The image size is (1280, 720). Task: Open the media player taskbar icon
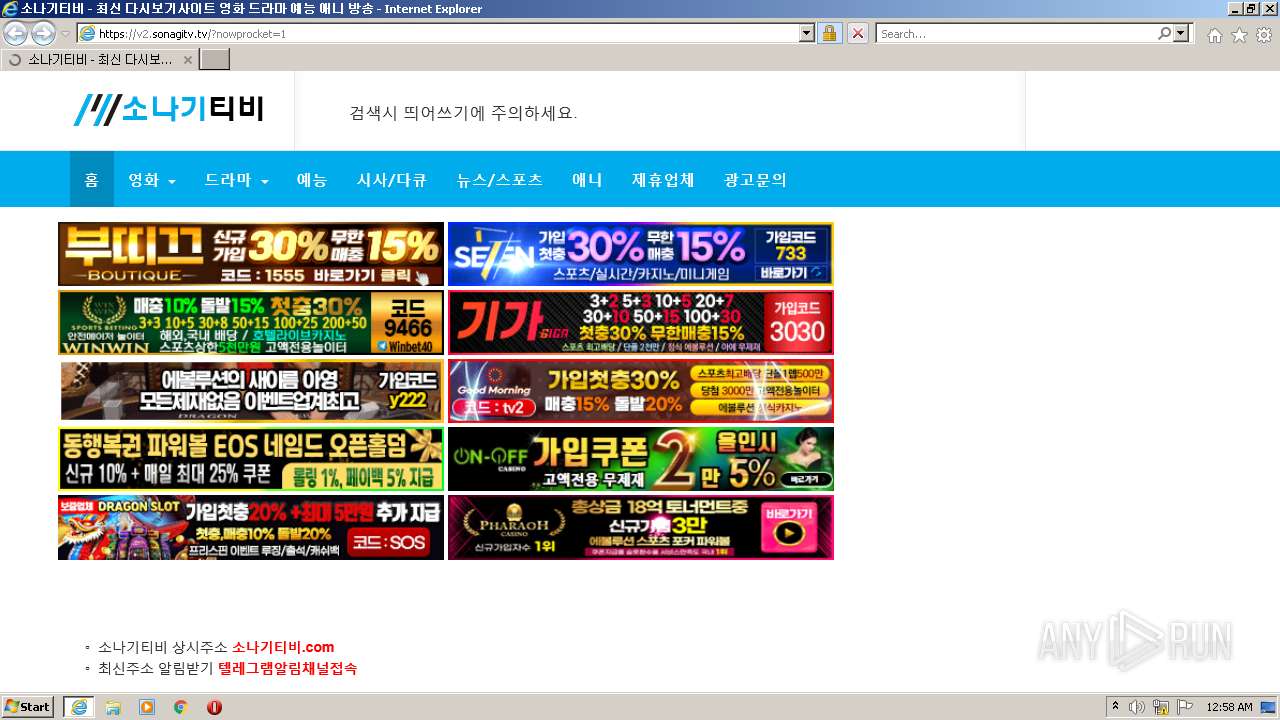pos(147,707)
